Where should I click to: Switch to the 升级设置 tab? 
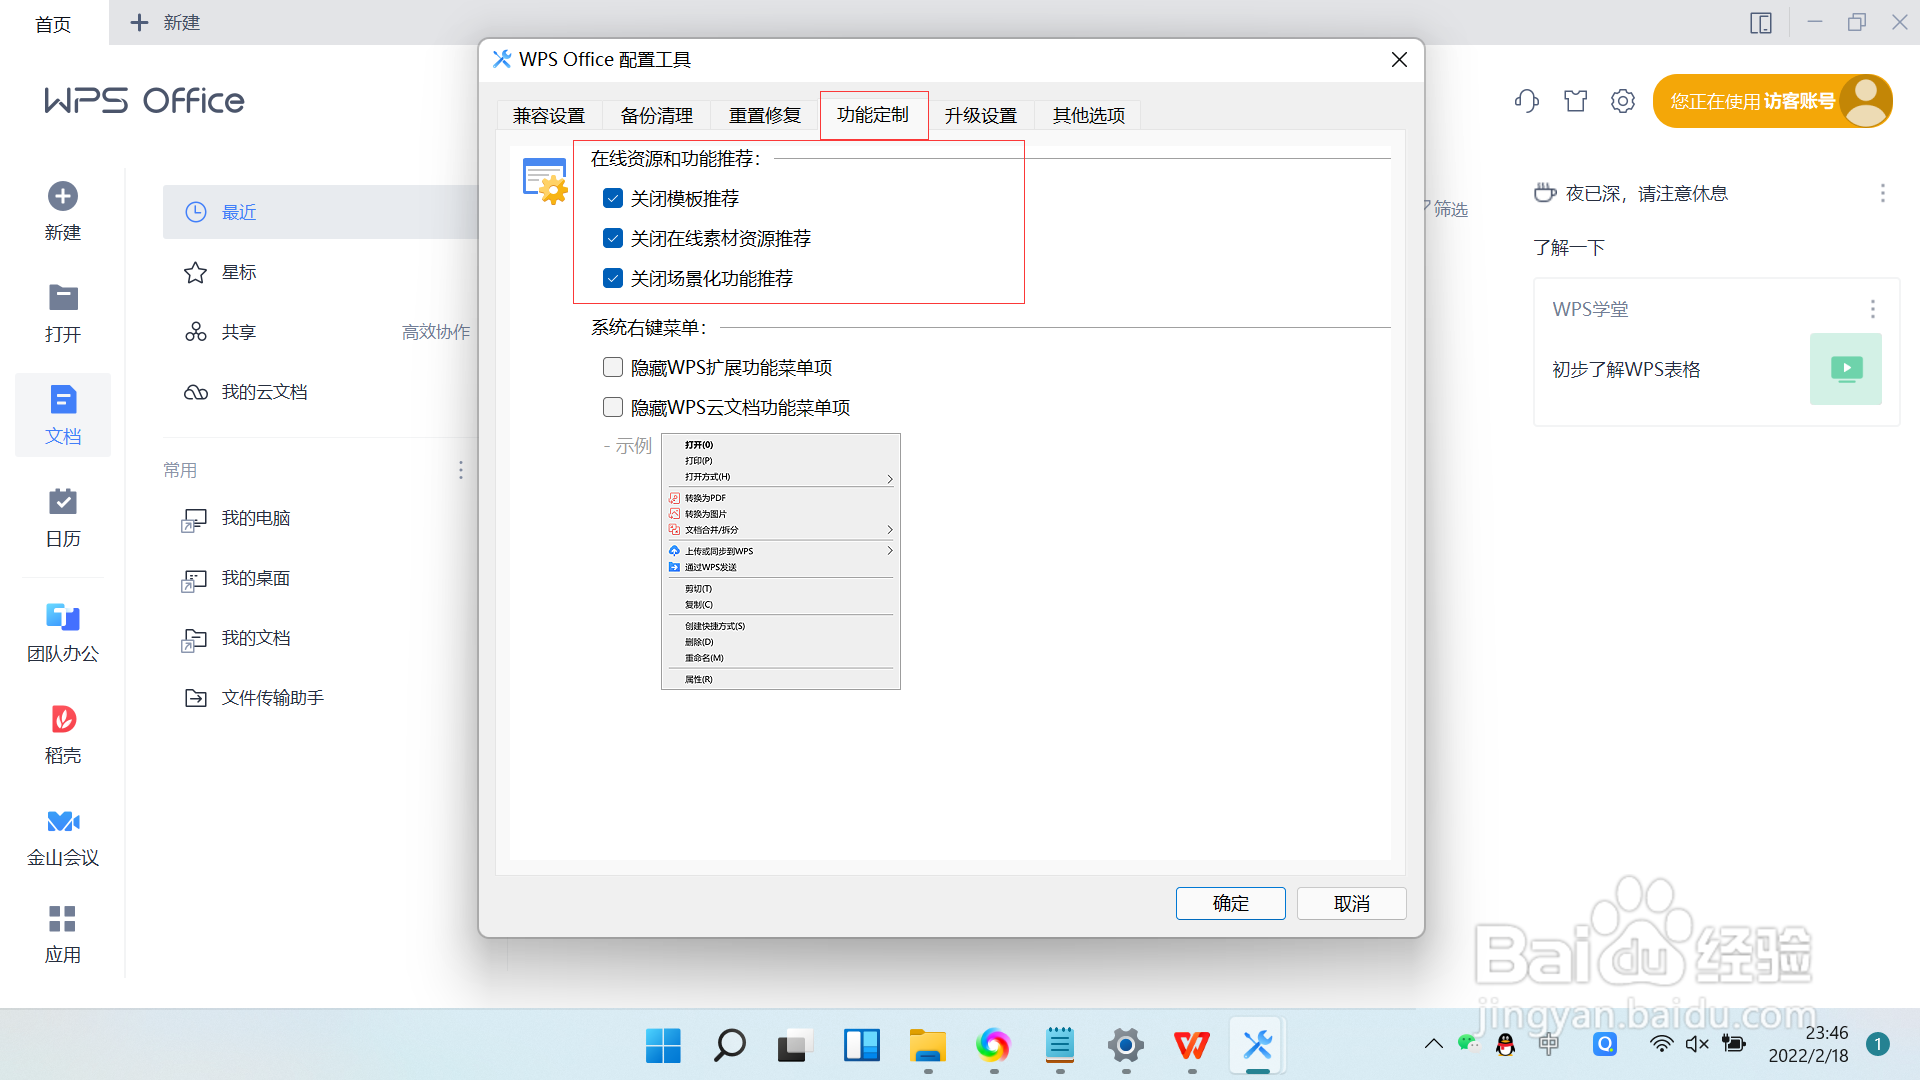pyautogui.click(x=981, y=115)
